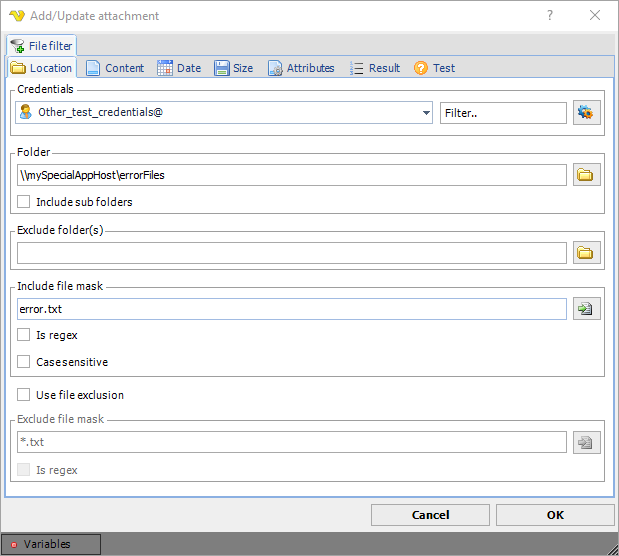Select the Size tab
The height and width of the screenshot is (556, 619).
click(x=233, y=68)
